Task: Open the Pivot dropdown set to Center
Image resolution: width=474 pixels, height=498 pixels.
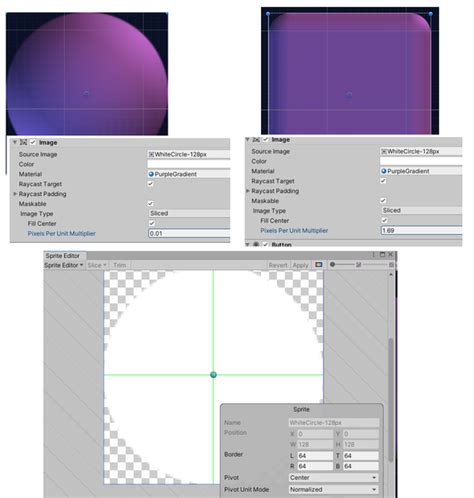Action: click(x=334, y=478)
